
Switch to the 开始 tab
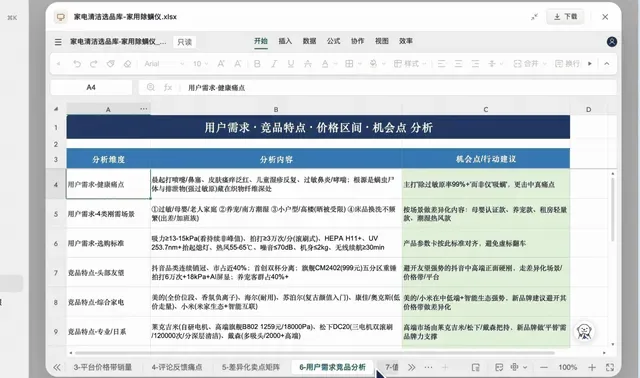click(261, 41)
